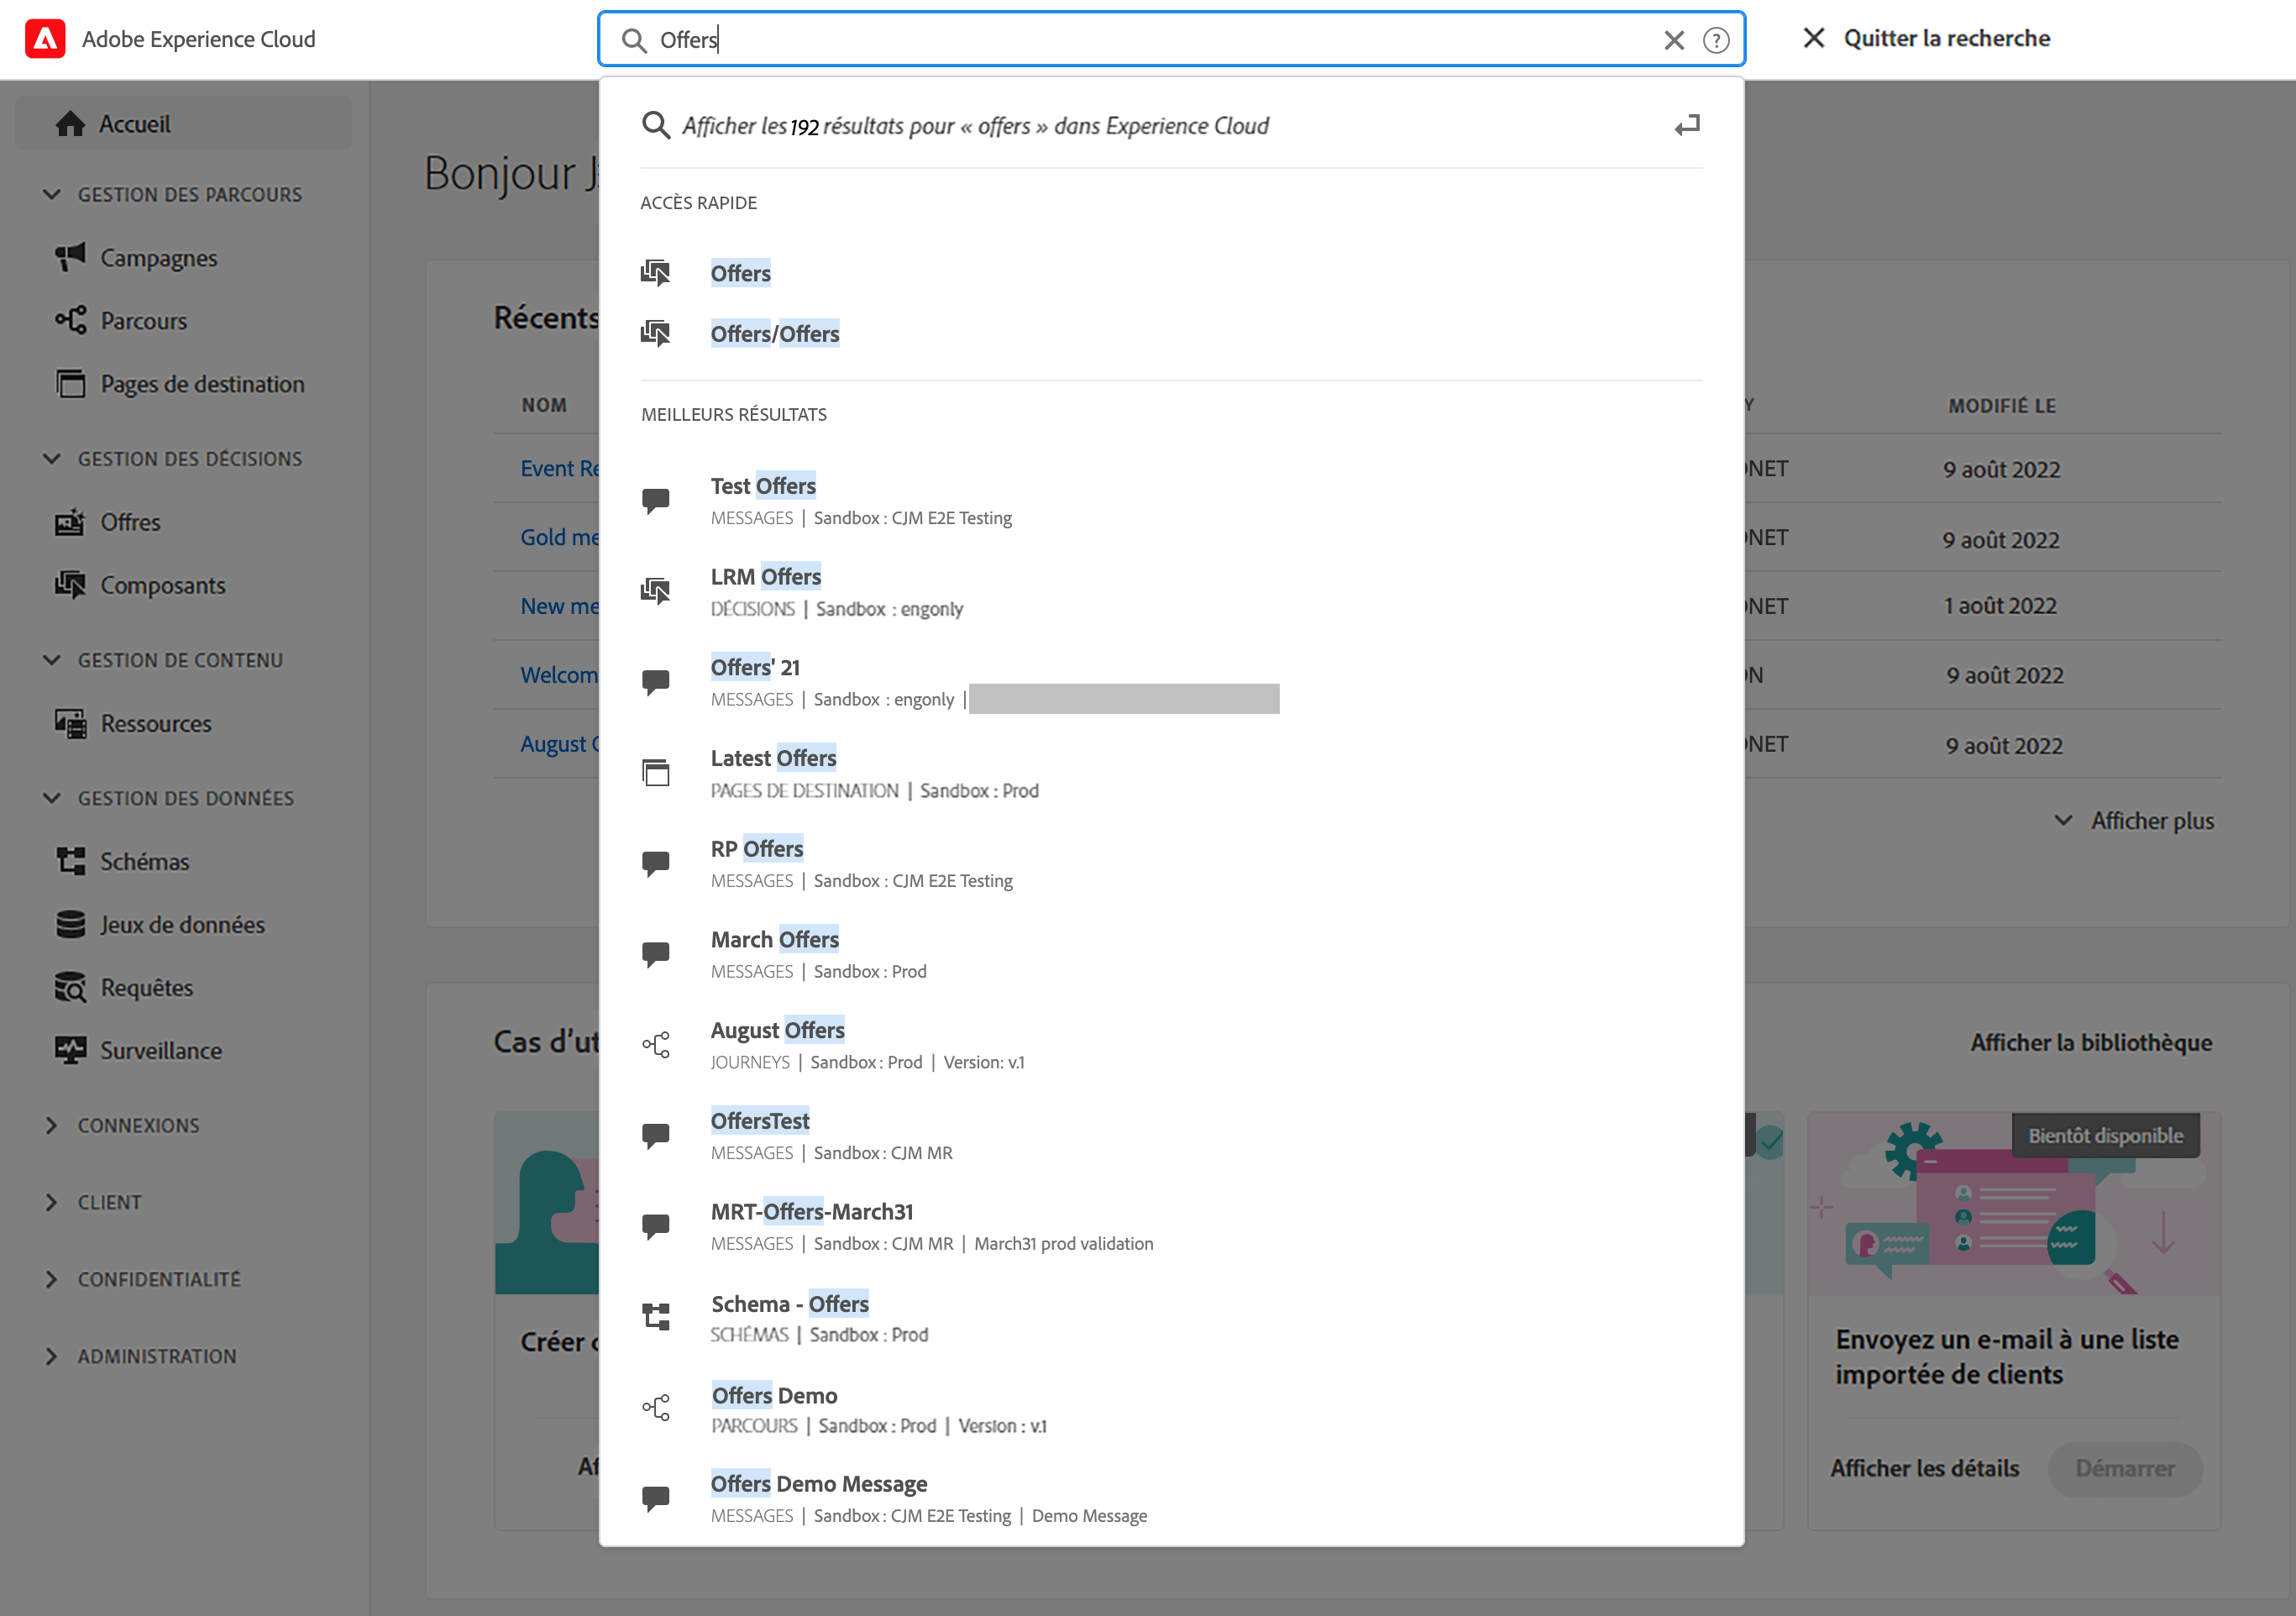Click the Jeux de données database icon
Image resolution: width=2296 pixels, height=1616 pixels.
pos(70,924)
